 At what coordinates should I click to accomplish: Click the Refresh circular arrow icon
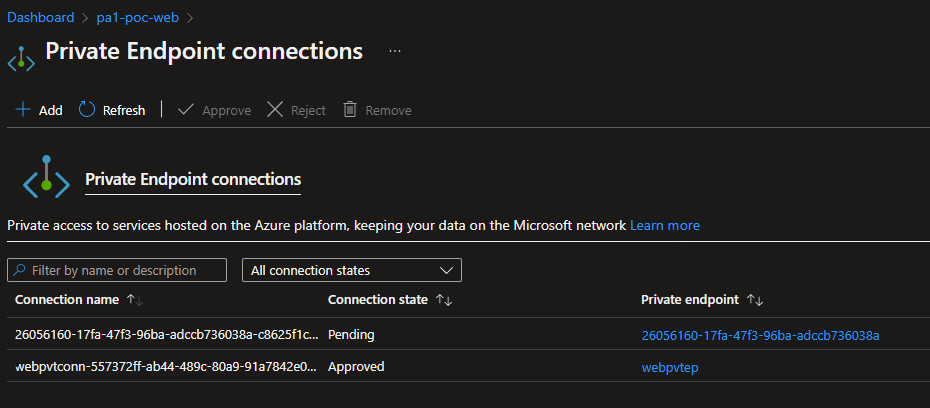coord(87,110)
